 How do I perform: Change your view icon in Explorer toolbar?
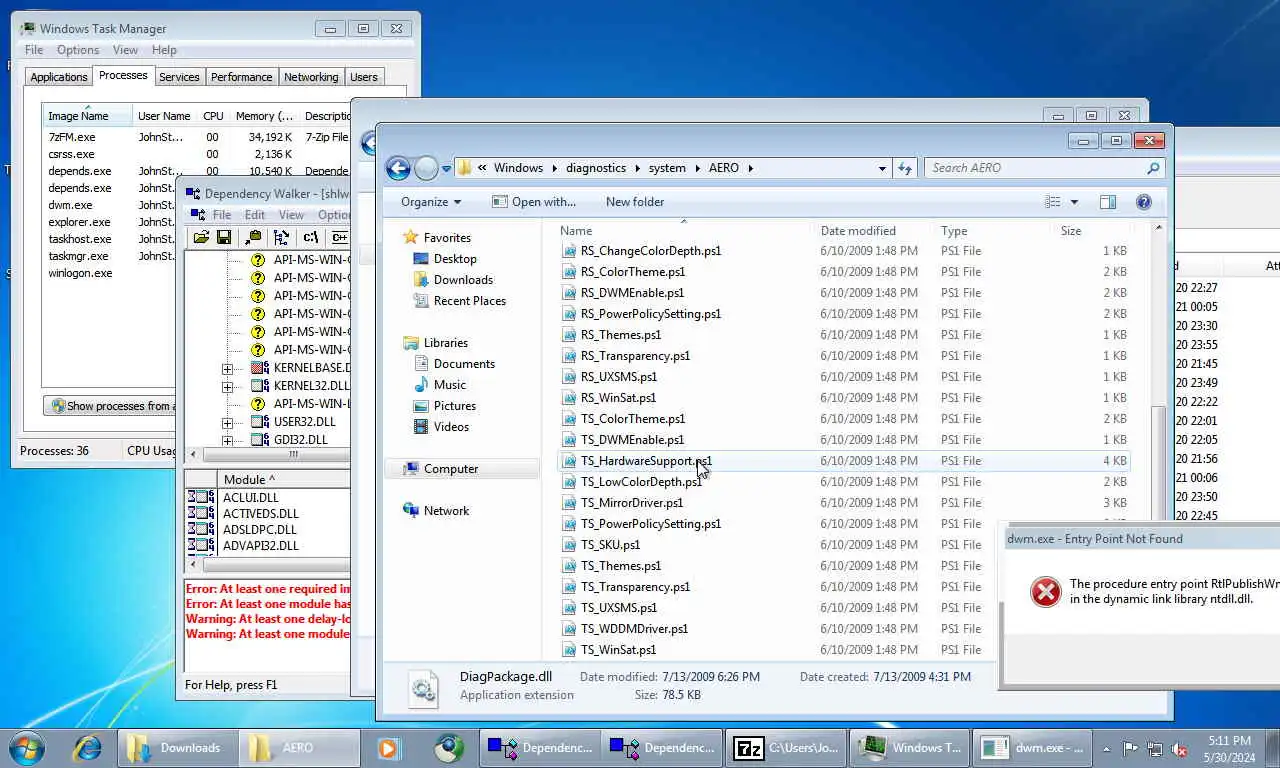[x=1052, y=202]
